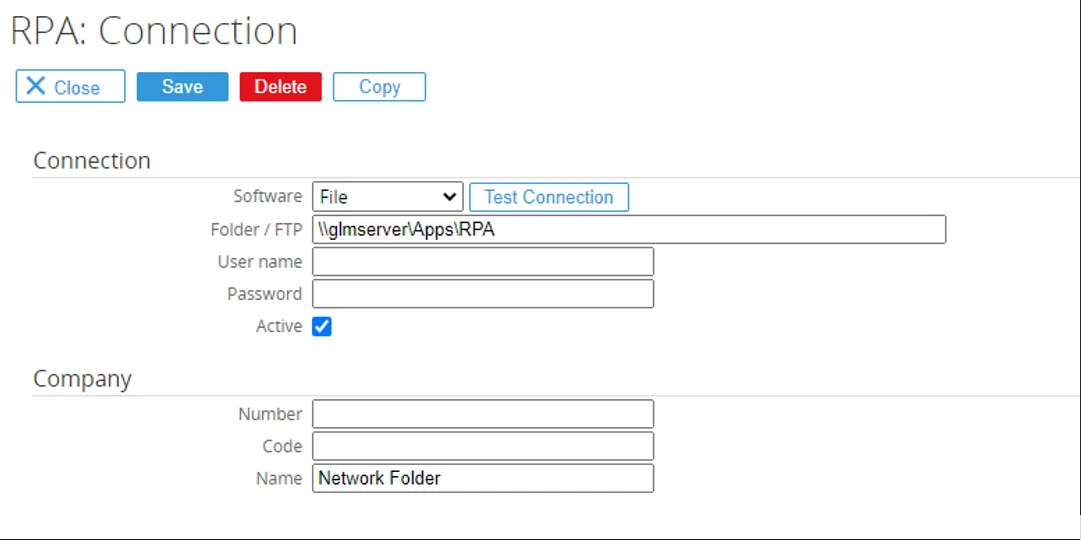Viewport: 1081px width, 540px height.
Task: Click the Active label text
Action: (278, 326)
